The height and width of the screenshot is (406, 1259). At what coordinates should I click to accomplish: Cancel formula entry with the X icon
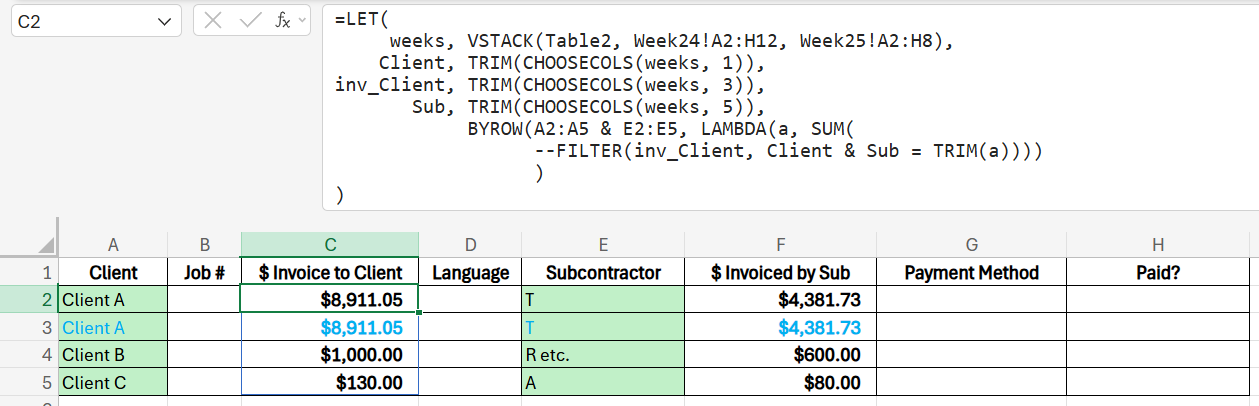(x=213, y=21)
